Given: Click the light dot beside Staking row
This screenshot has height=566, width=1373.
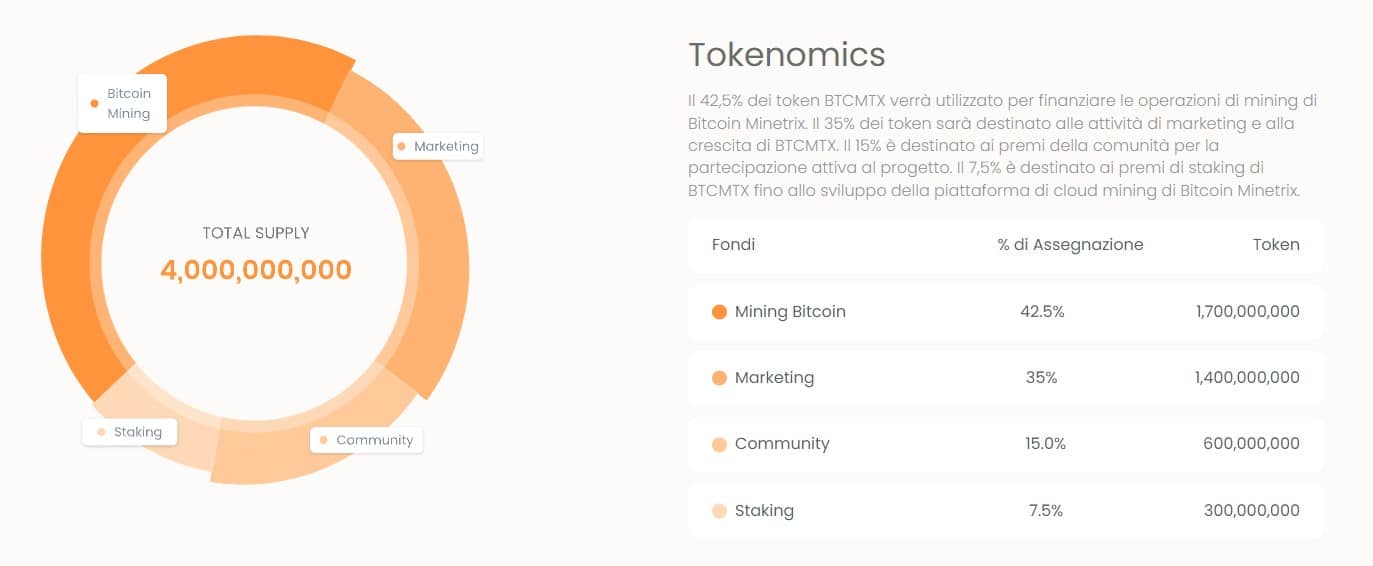Looking at the screenshot, I should pyautogui.click(x=719, y=511).
